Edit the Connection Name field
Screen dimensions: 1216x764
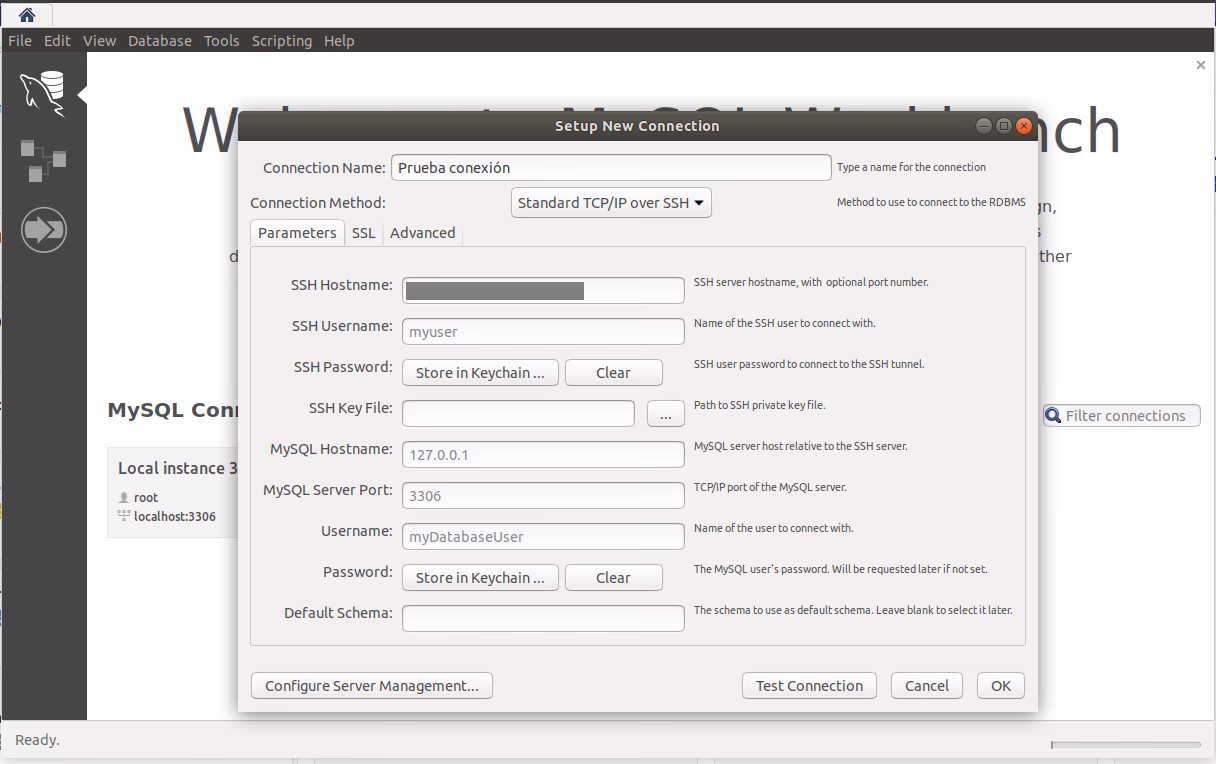[611, 168]
